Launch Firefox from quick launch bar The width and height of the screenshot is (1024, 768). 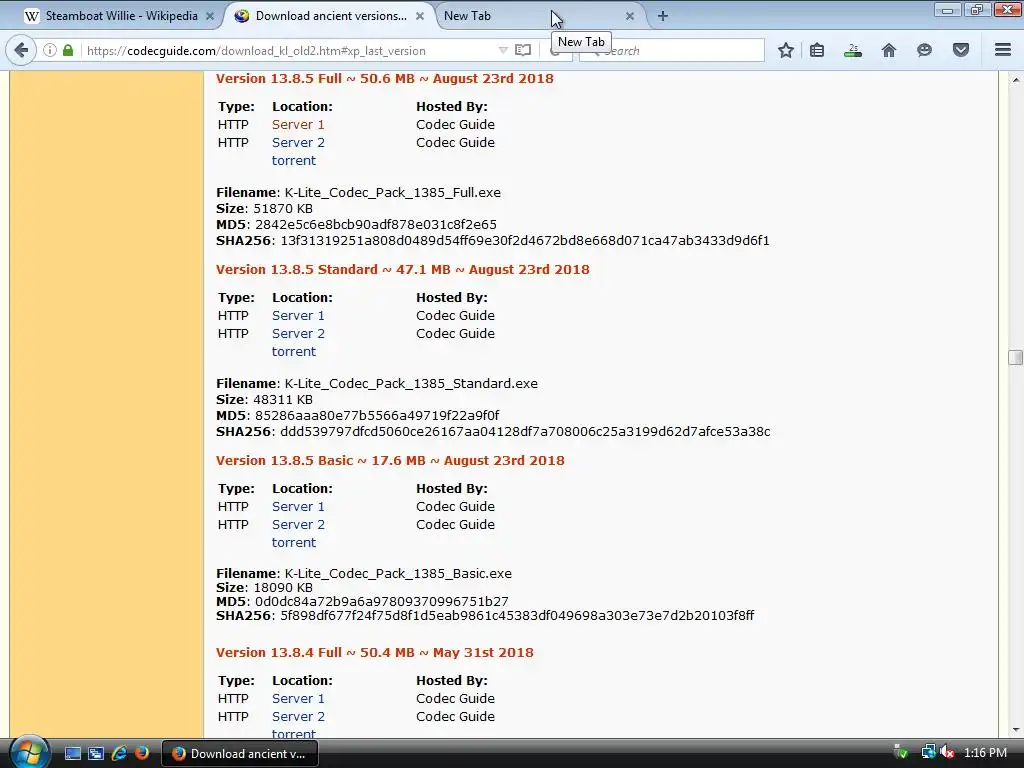click(142, 754)
